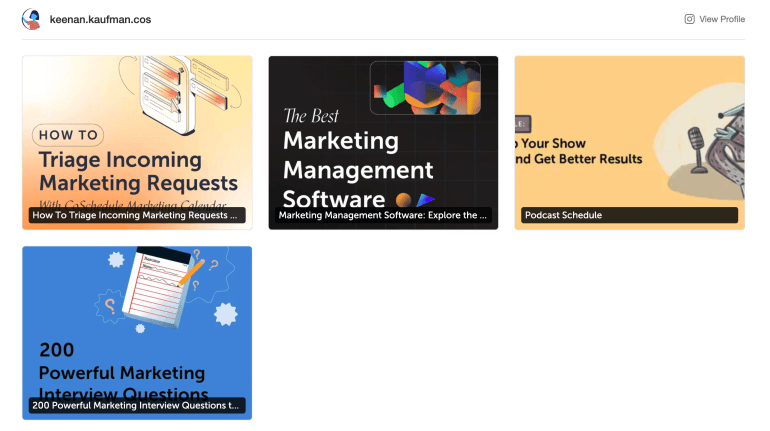The width and height of the screenshot is (770, 431).
Task: Click the 'How To Triage Incoming Marketing Requests ...' caption
Action: coord(137,215)
